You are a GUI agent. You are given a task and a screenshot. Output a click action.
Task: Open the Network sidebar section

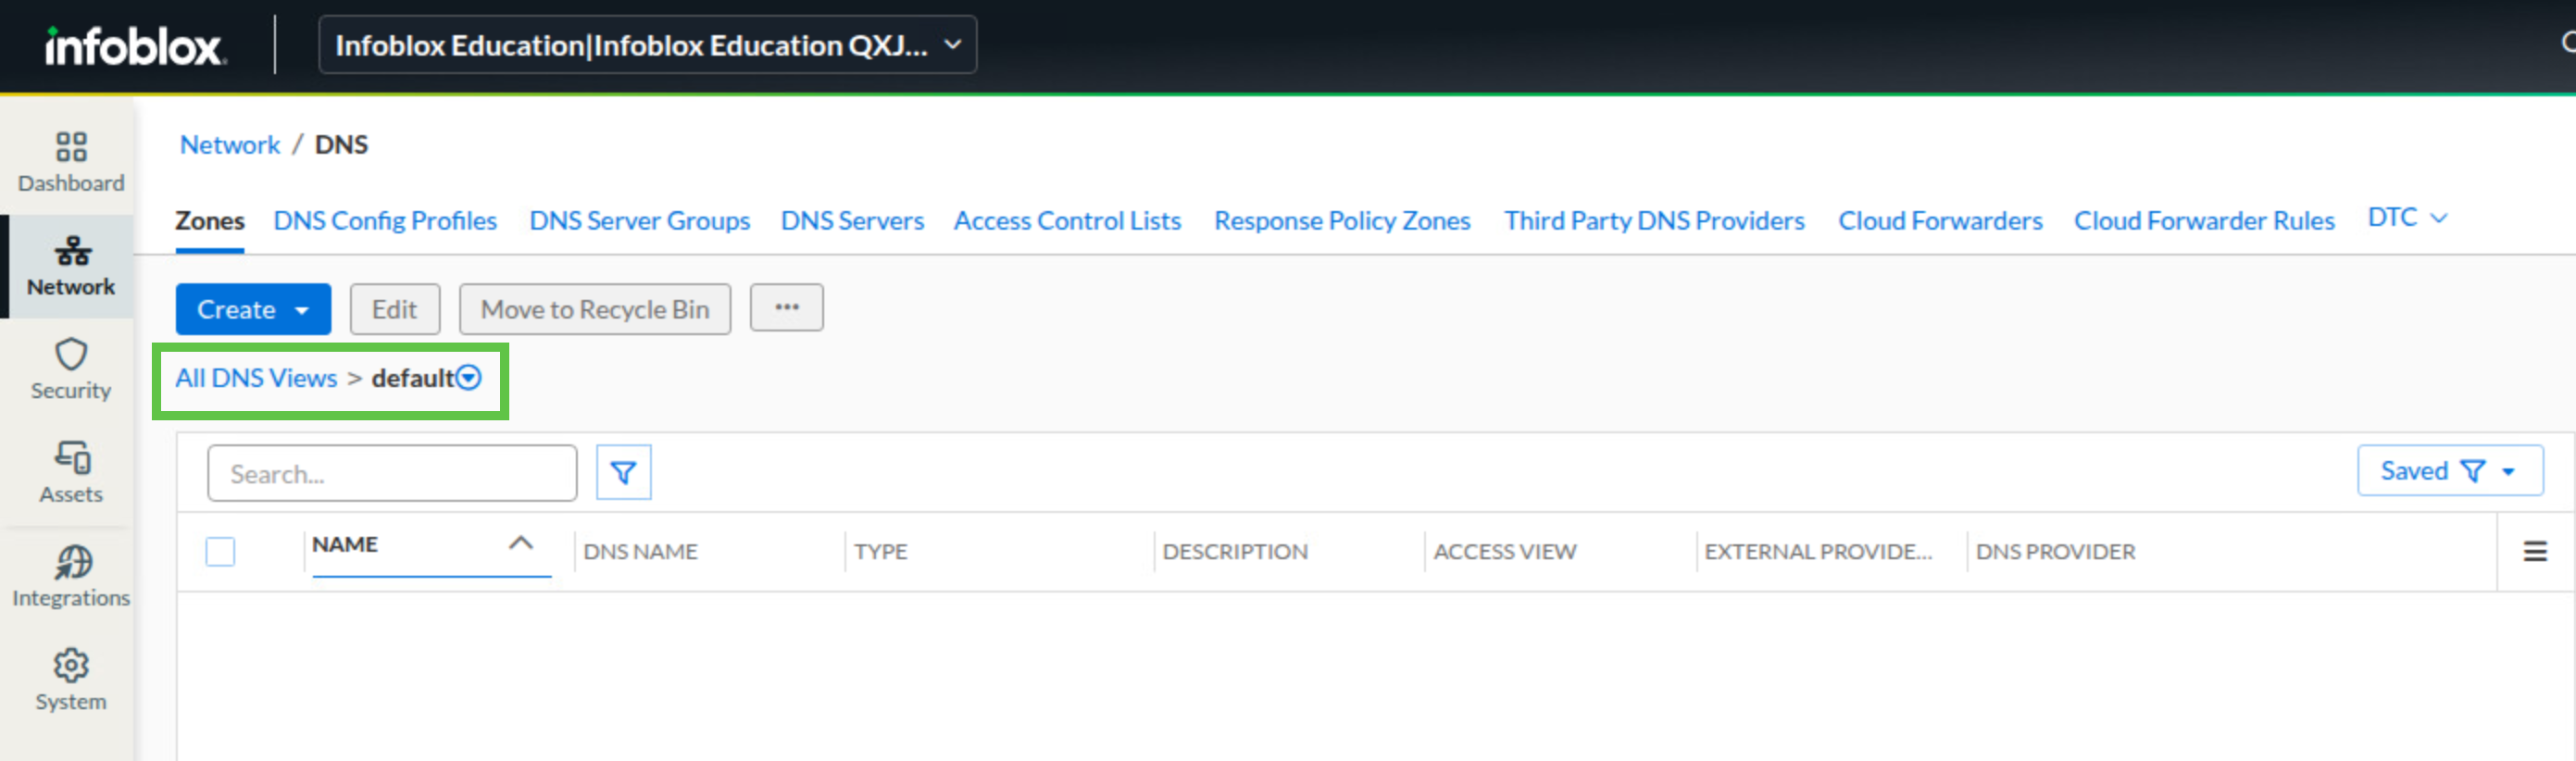coord(71,266)
